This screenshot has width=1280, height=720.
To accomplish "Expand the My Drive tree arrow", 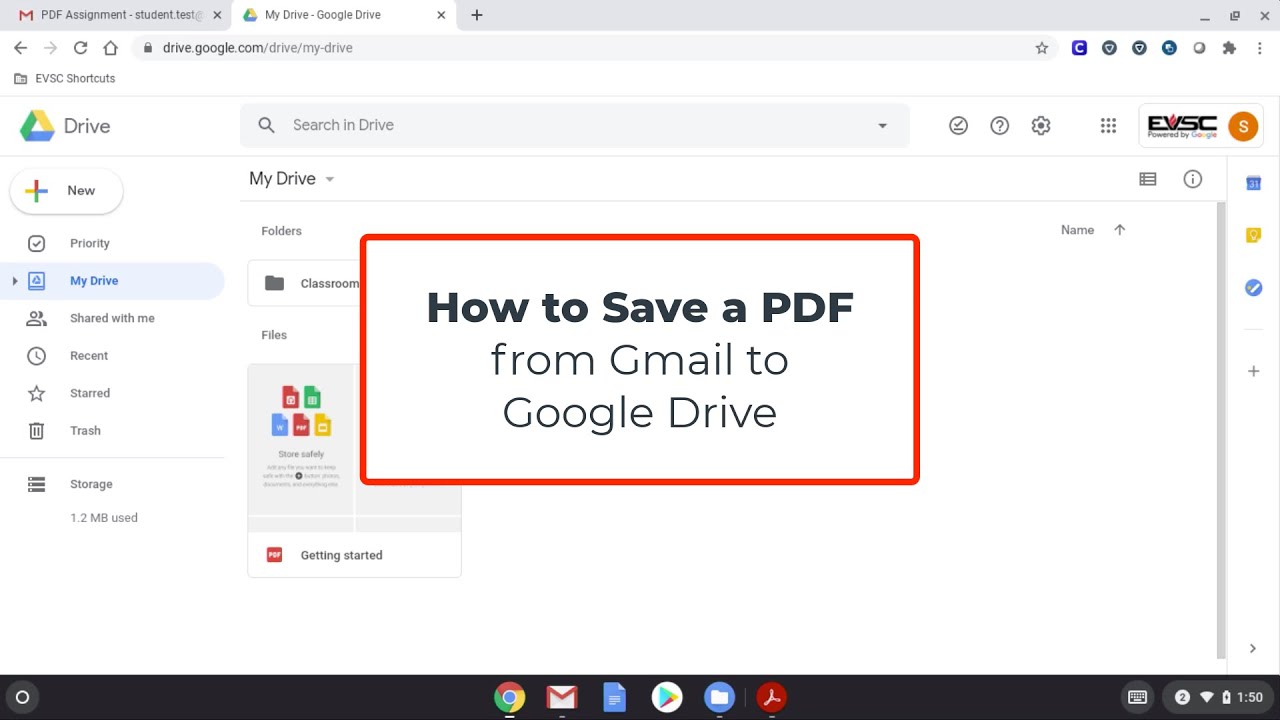I will [14, 281].
